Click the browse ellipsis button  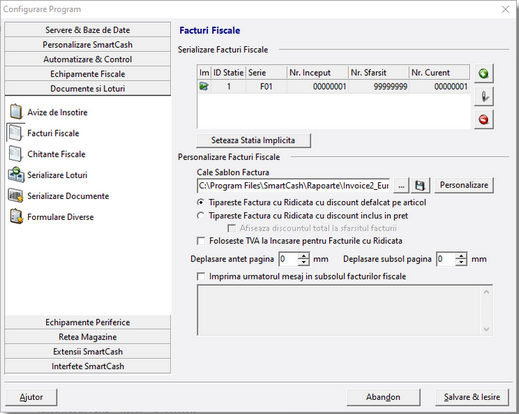[x=401, y=185]
